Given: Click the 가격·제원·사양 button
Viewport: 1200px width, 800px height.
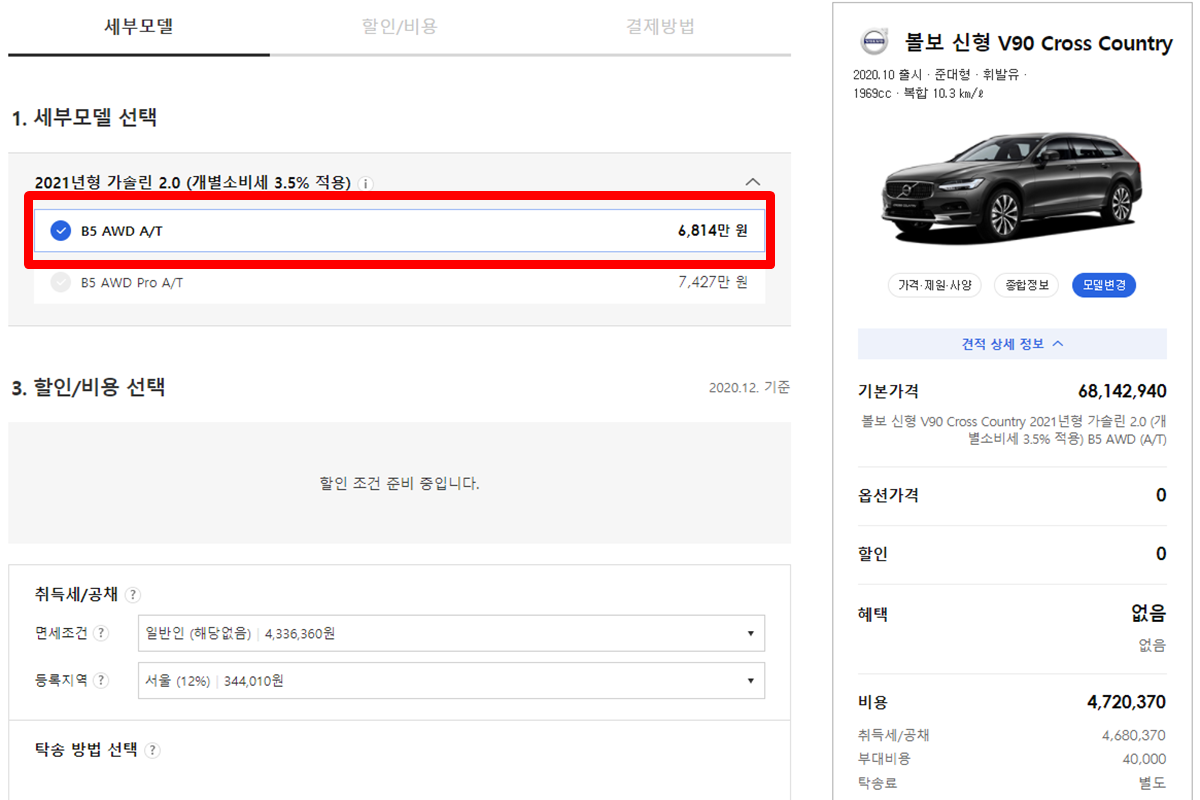Looking at the screenshot, I should pyautogui.click(x=935, y=285).
